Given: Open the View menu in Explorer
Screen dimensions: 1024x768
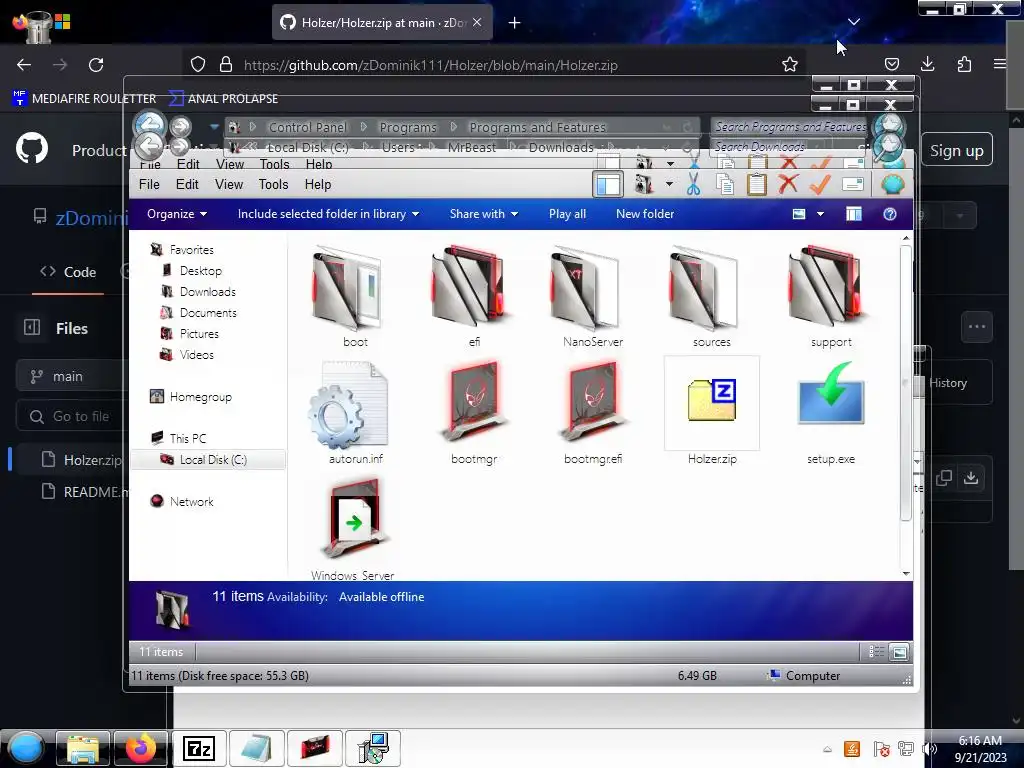Looking at the screenshot, I should coord(229,185).
